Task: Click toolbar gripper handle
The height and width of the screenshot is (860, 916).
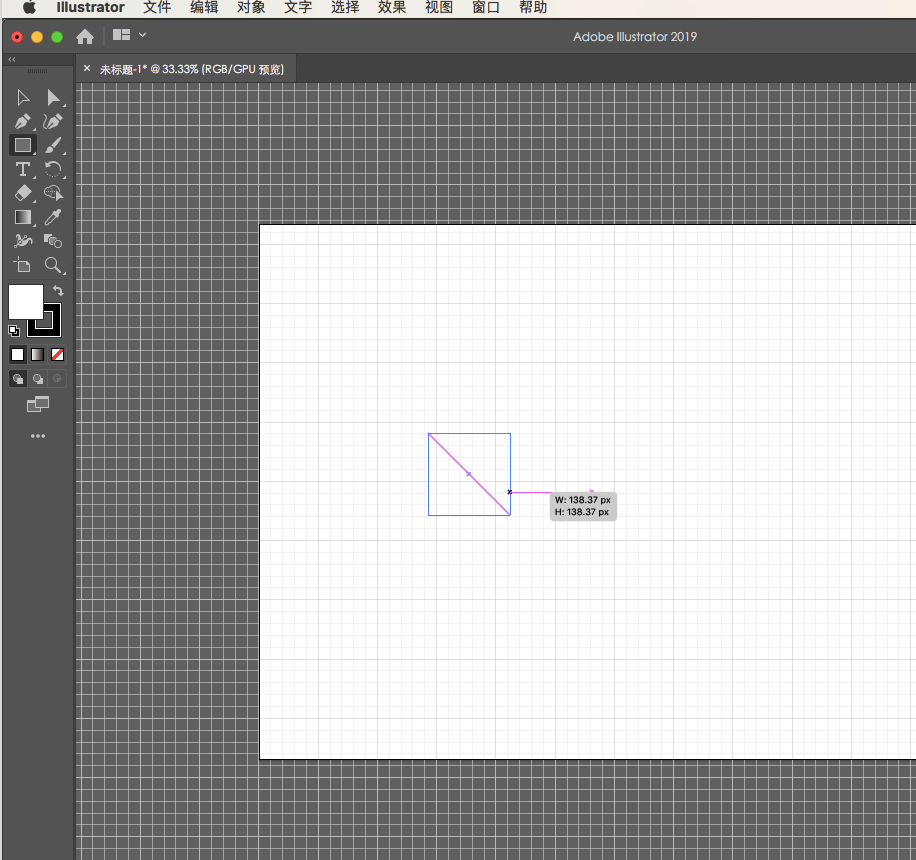Action: click(37, 71)
